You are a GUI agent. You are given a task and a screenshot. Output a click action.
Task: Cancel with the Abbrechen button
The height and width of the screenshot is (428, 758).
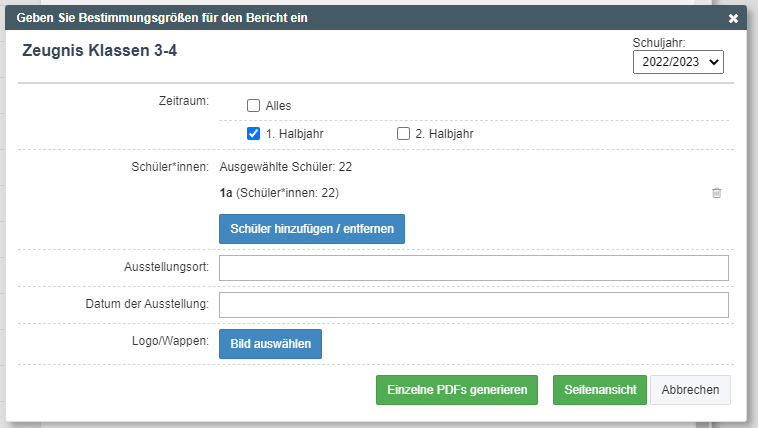690,390
